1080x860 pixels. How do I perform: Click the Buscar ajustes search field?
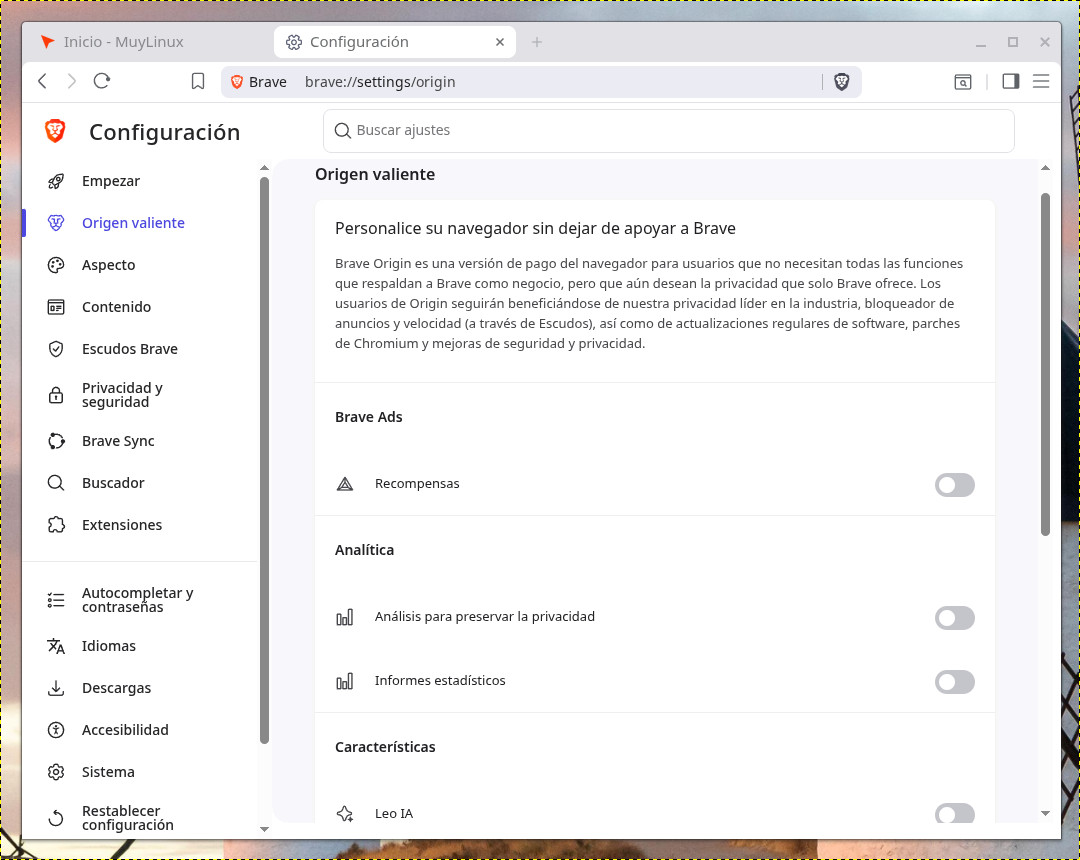click(x=669, y=131)
